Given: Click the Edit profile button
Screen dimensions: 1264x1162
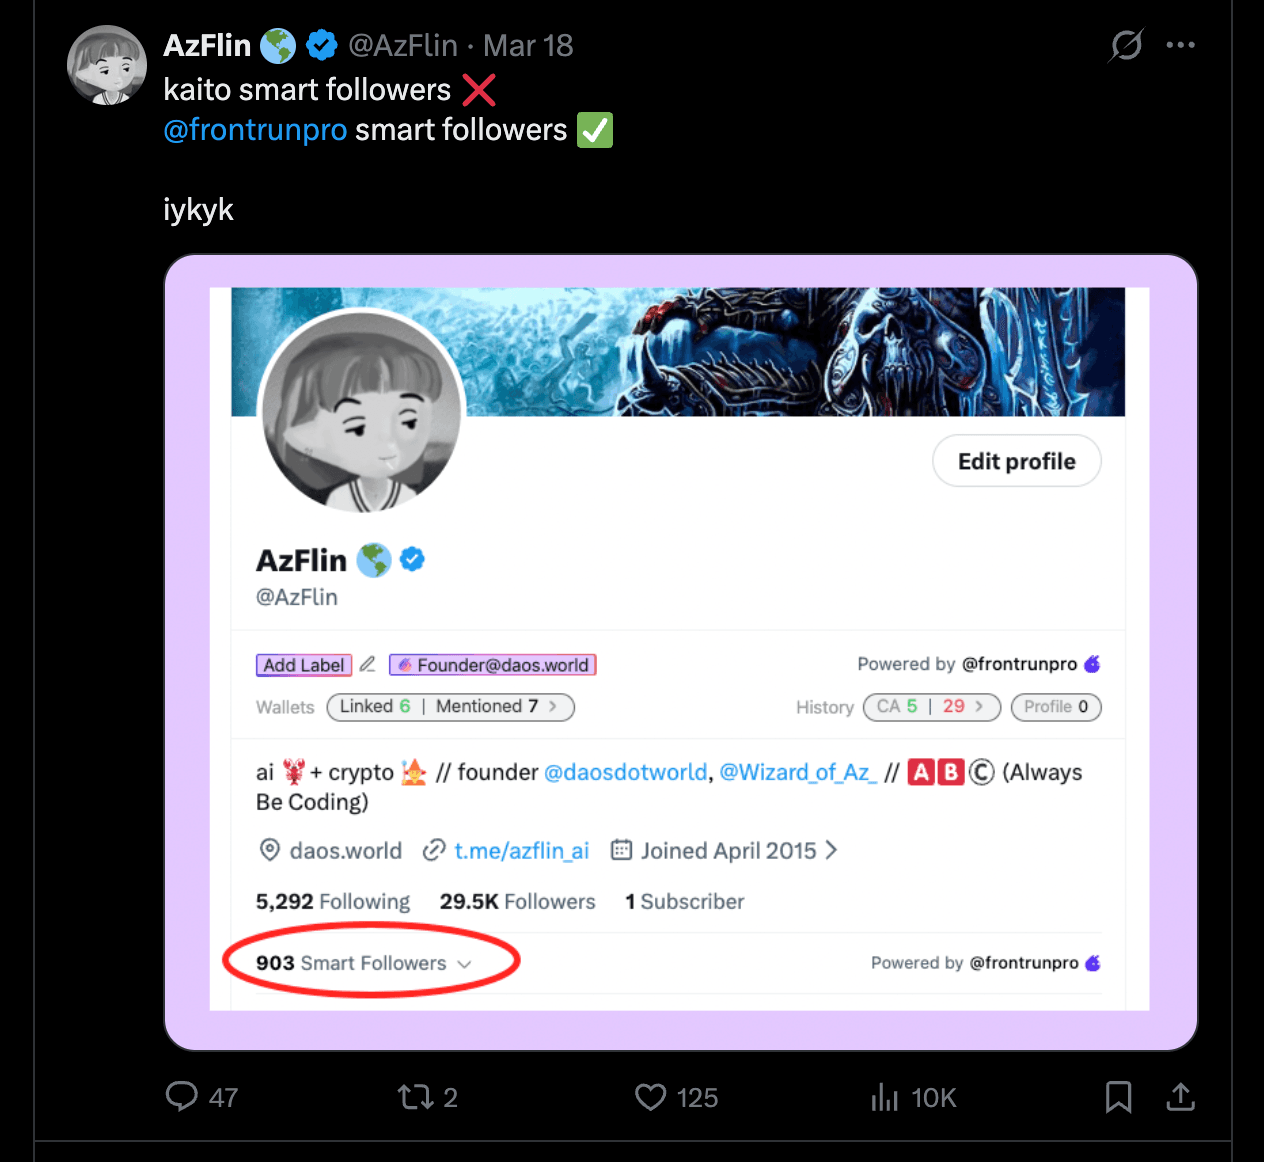Looking at the screenshot, I should 1016,461.
